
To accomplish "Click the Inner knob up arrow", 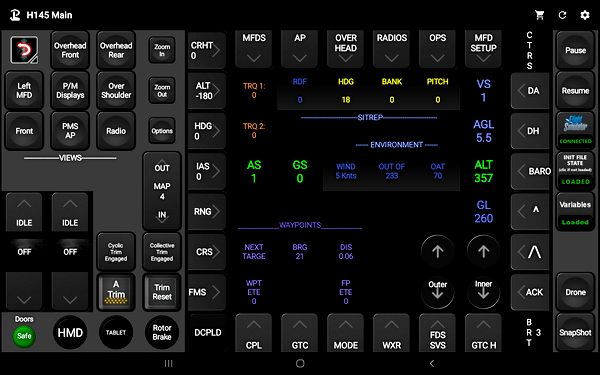I will (484, 251).
